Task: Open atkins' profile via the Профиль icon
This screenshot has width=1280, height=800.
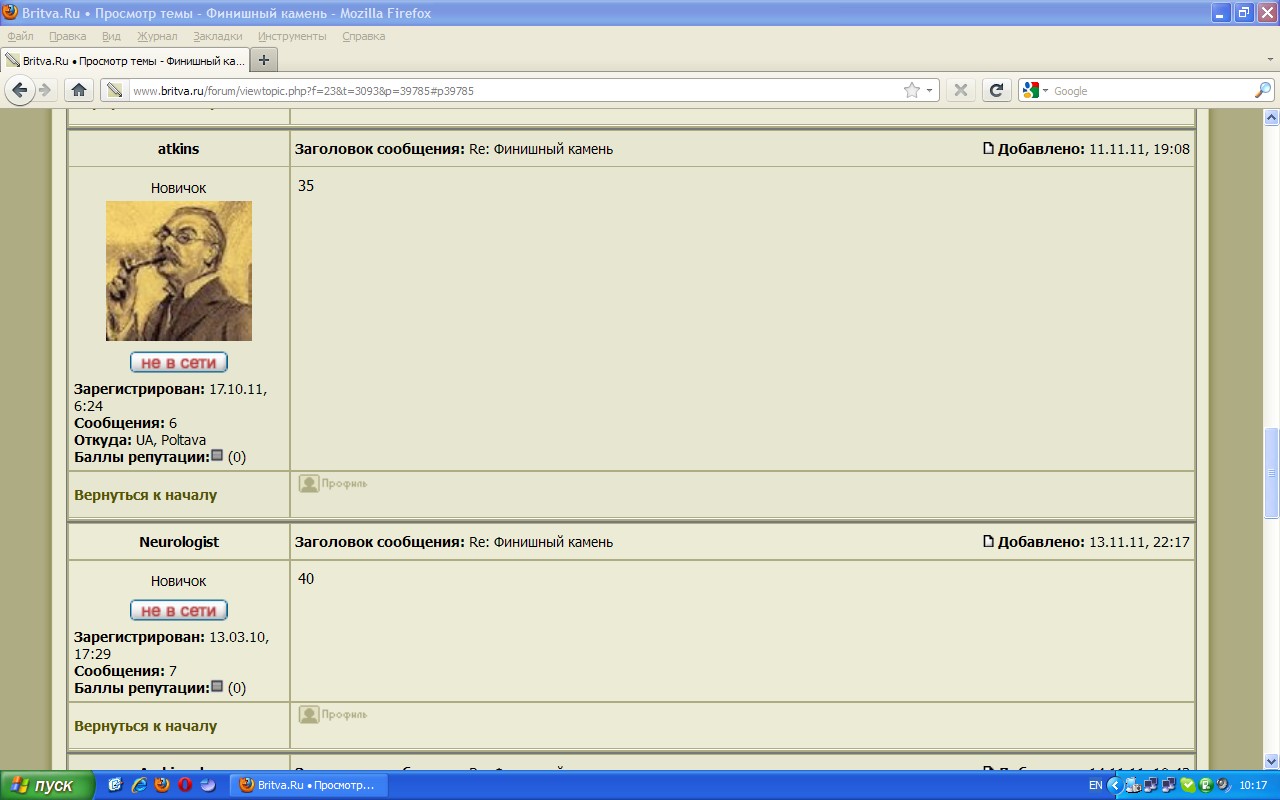Action: pyautogui.click(x=333, y=484)
